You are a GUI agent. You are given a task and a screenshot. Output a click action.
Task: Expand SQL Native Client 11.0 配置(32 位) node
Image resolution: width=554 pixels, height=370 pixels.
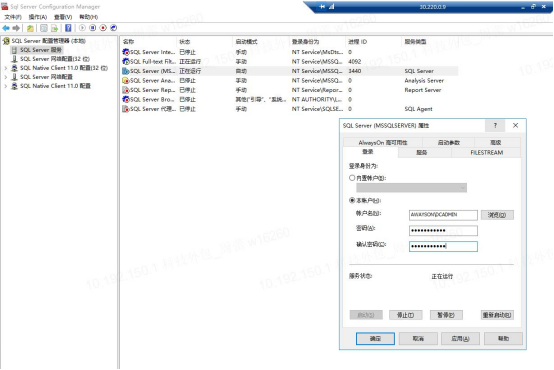[6, 68]
